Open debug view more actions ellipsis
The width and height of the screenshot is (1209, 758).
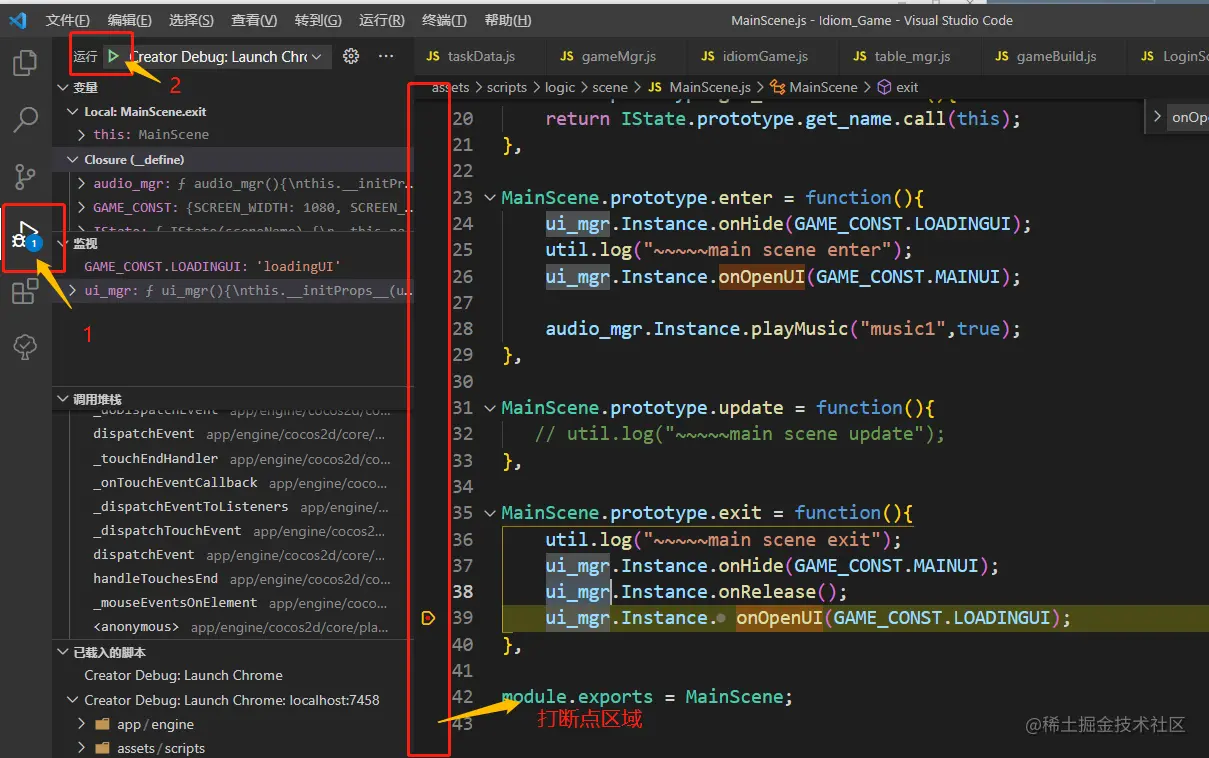[x=386, y=57]
